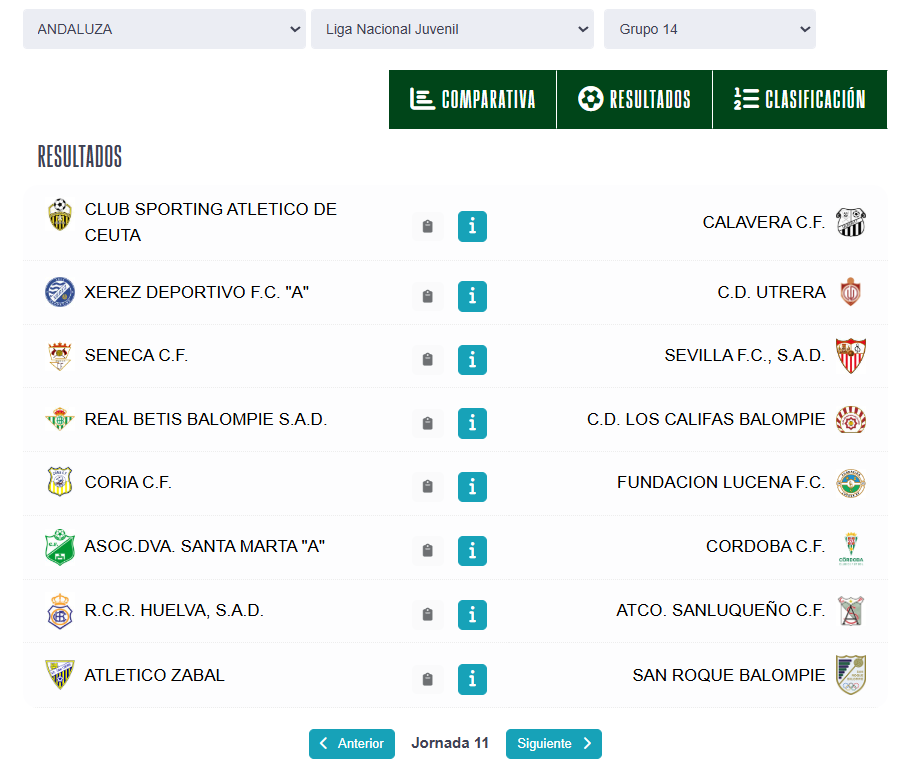Select team name C.D. LOS CALIFAS BALOMPIE
Screen dimensions: 900x769
706,419
